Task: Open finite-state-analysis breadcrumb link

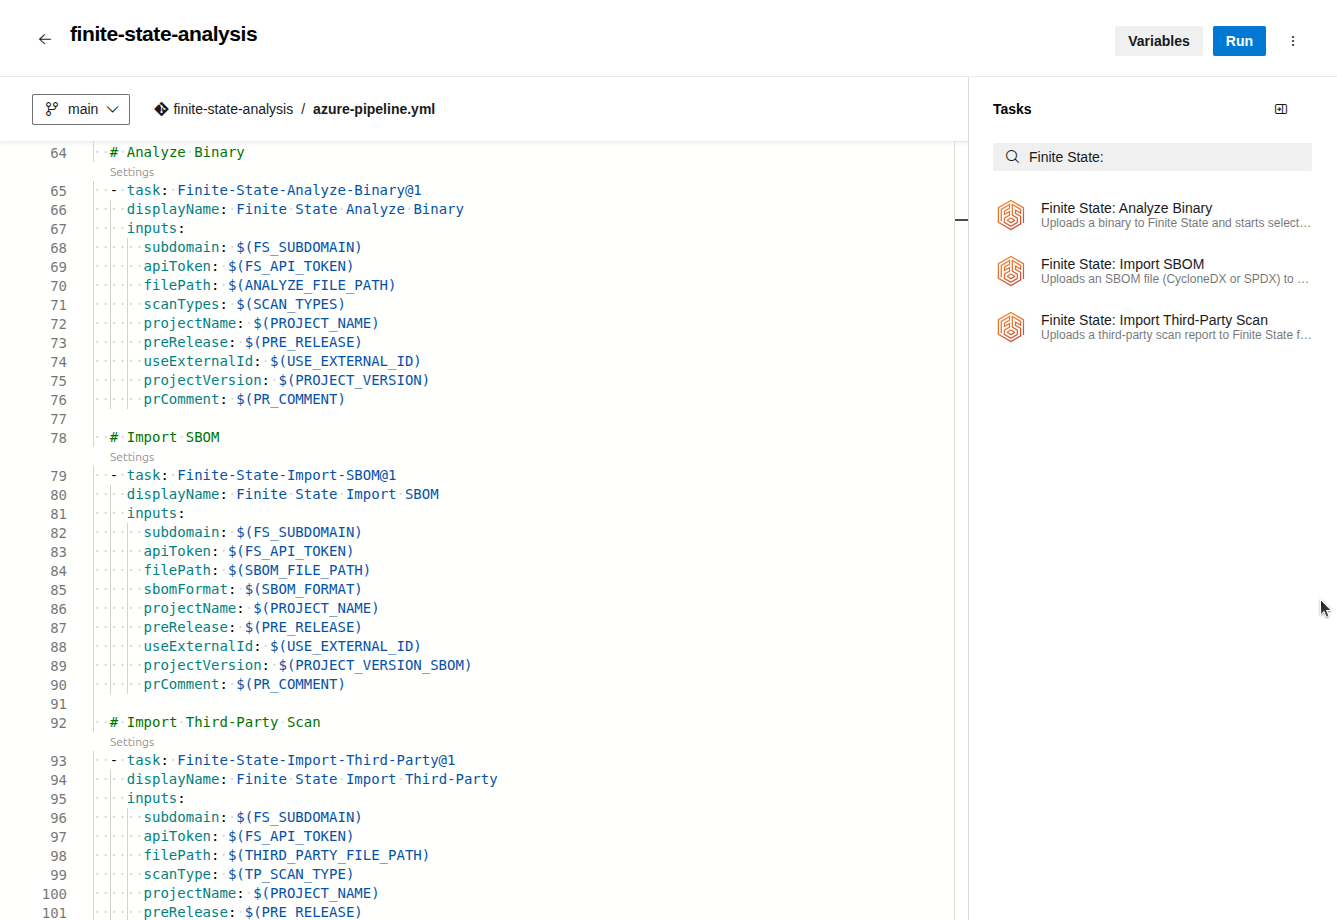Action: [233, 109]
